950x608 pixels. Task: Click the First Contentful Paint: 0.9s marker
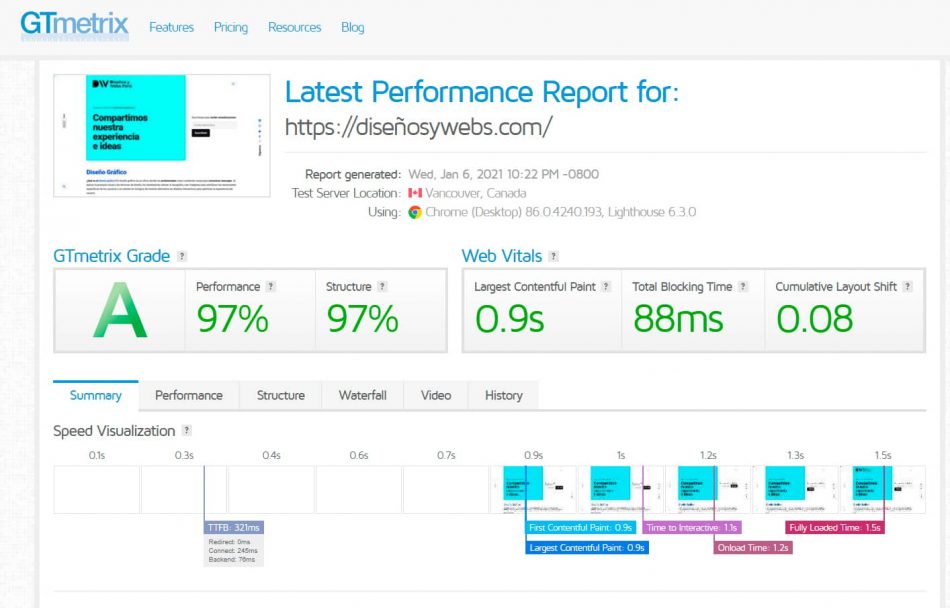(580, 527)
